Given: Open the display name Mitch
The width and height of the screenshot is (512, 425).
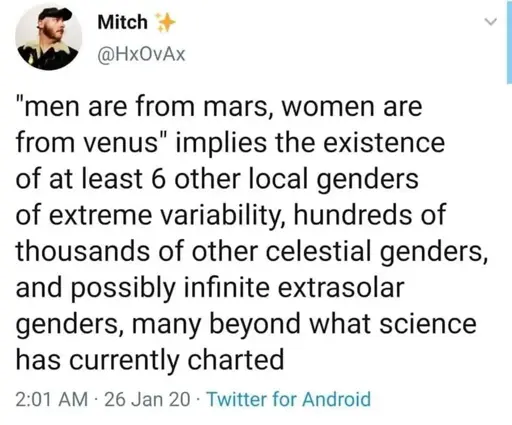Looking at the screenshot, I should [x=122, y=22].
